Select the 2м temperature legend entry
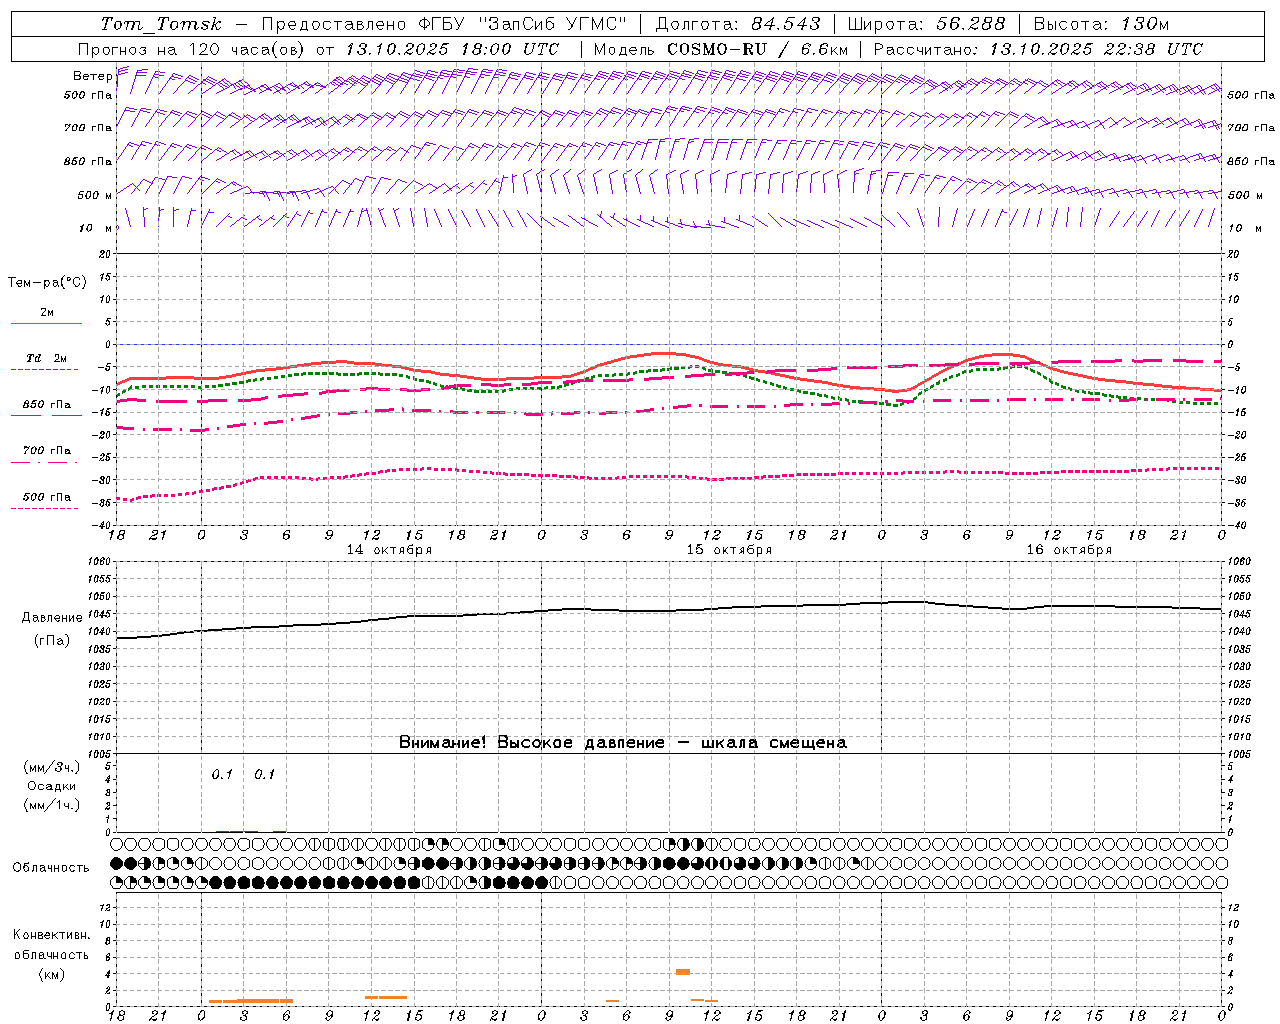1280x1024 pixels. click(46, 313)
